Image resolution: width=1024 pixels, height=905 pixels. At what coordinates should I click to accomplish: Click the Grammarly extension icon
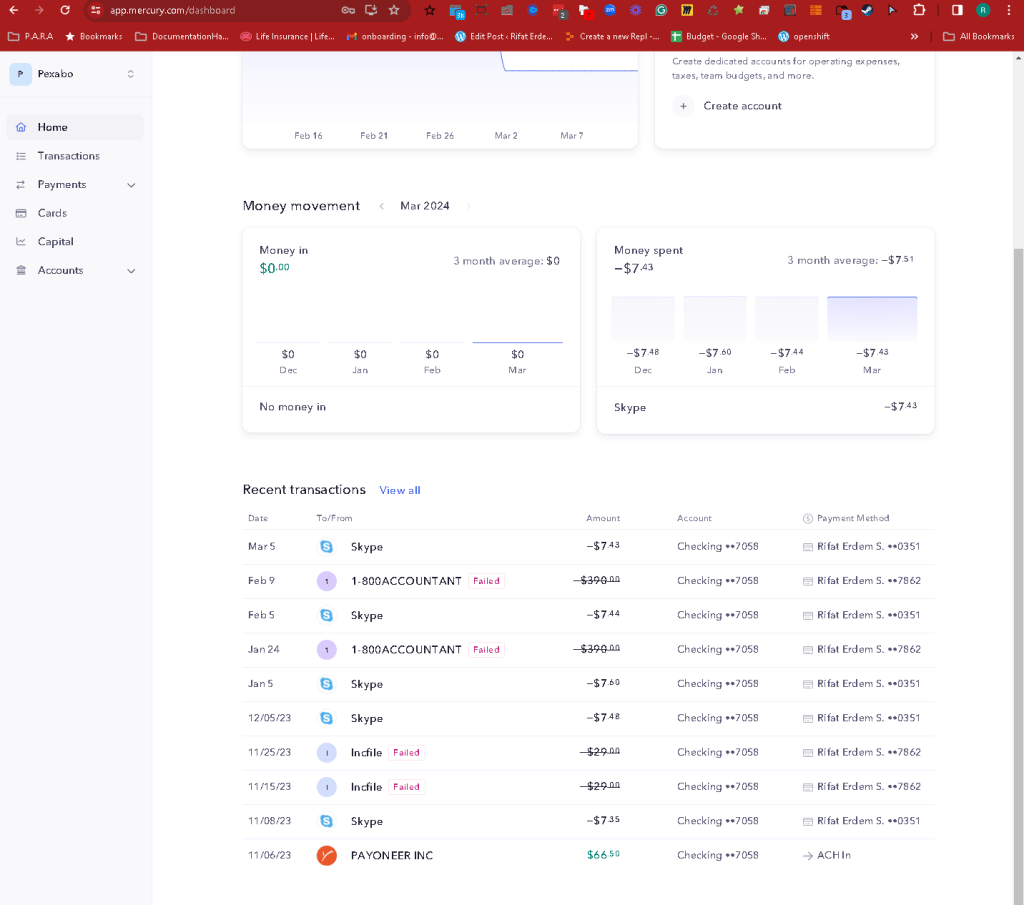pyautogui.click(x=661, y=10)
